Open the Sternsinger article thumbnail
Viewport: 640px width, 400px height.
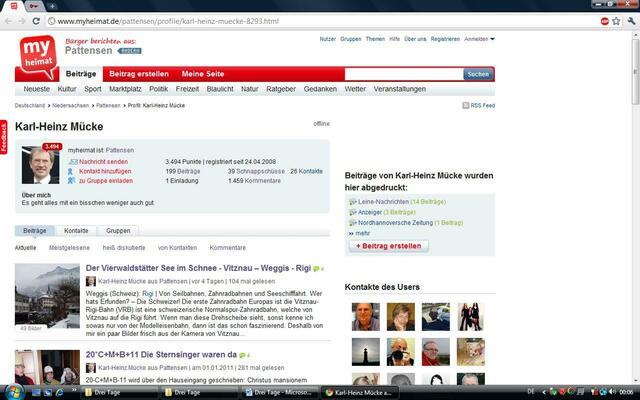point(47,367)
